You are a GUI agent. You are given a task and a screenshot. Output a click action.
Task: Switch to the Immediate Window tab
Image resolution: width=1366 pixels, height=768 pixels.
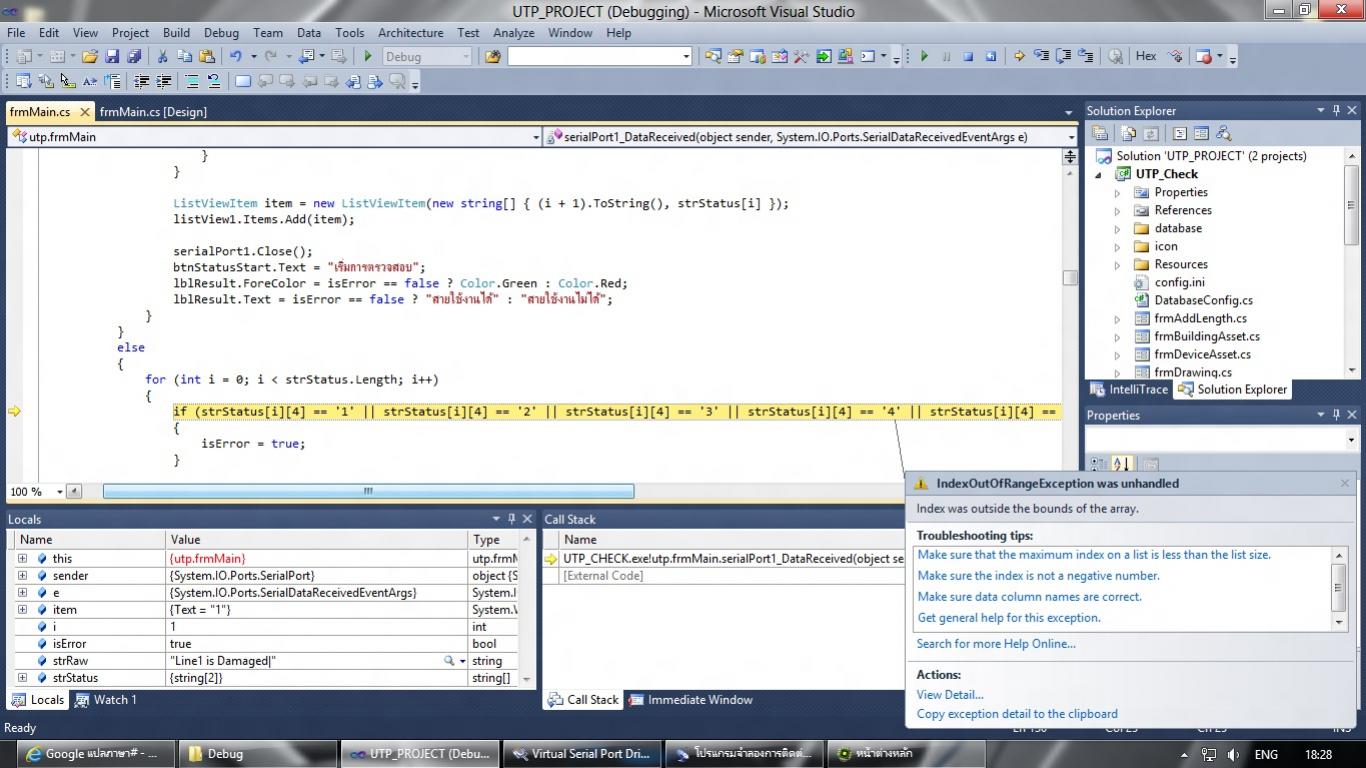coord(690,700)
